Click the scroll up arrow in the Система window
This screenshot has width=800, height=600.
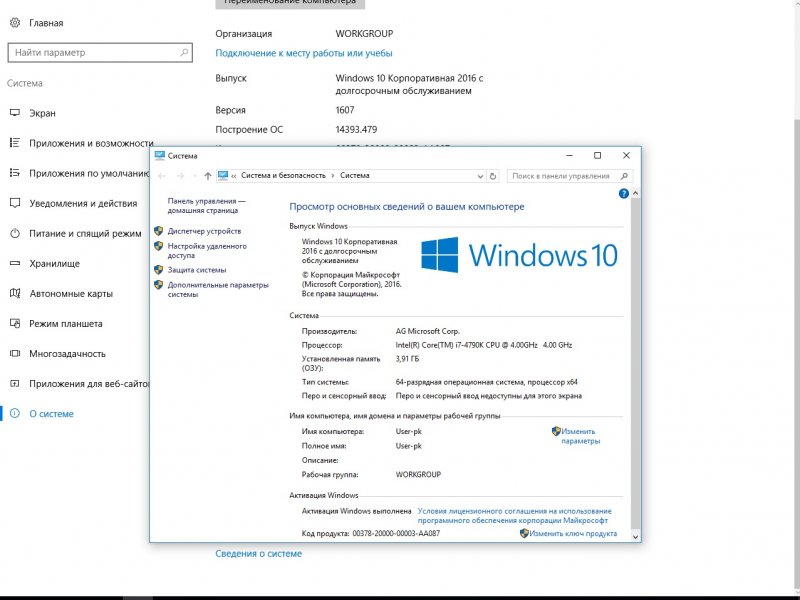click(635, 193)
